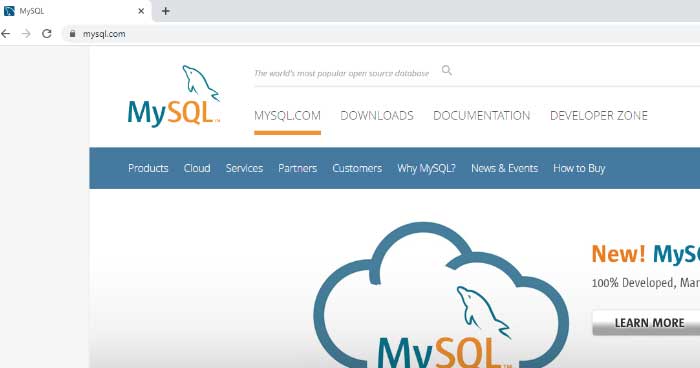700x368 pixels.
Task: Open the Partners menu item
Action: (298, 168)
